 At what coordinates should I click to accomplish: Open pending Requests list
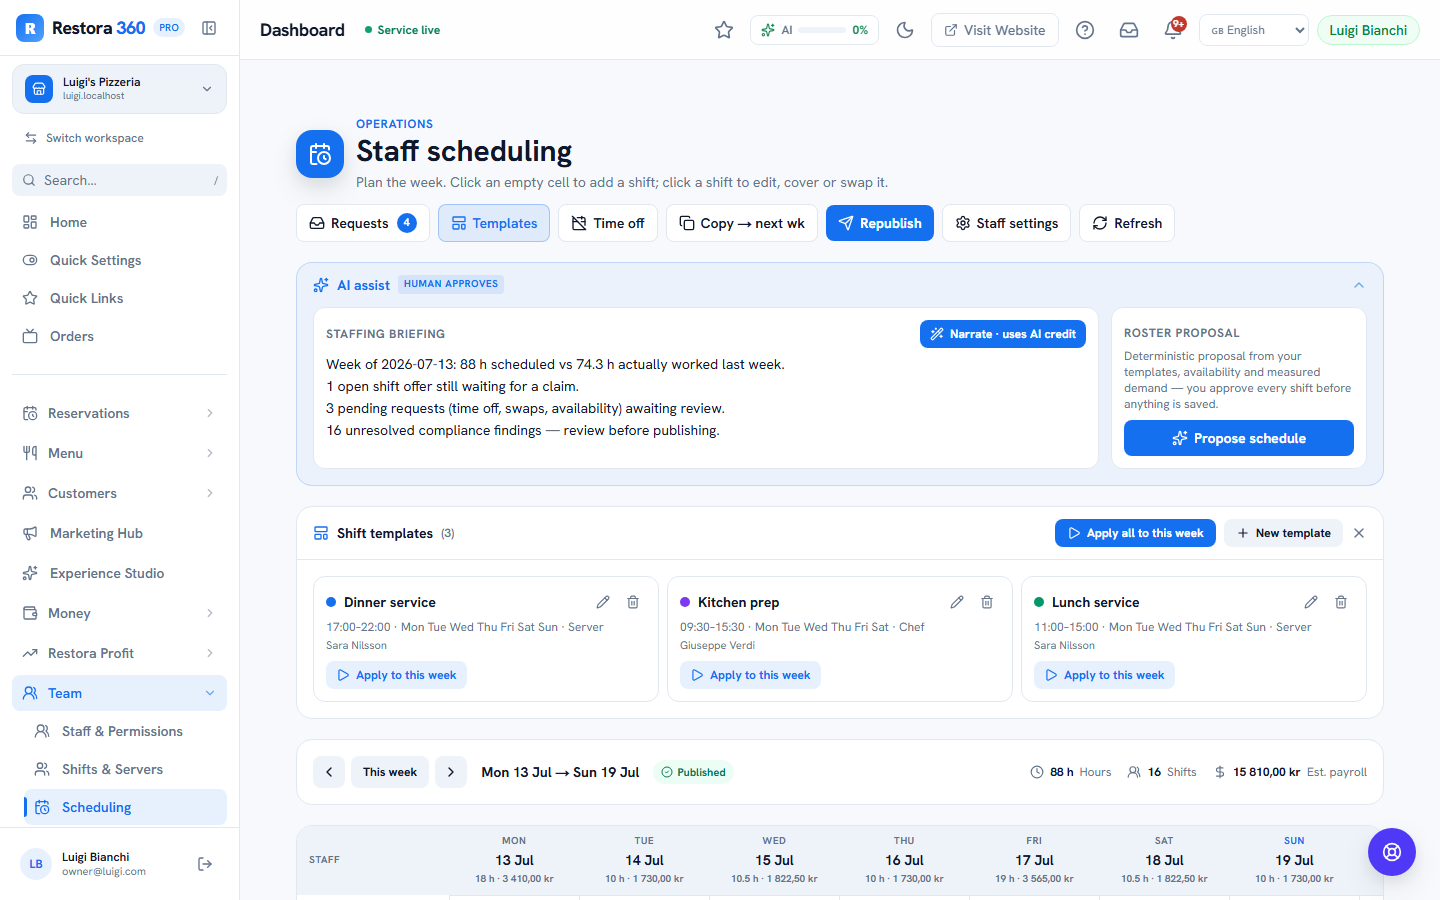[363, 223]
